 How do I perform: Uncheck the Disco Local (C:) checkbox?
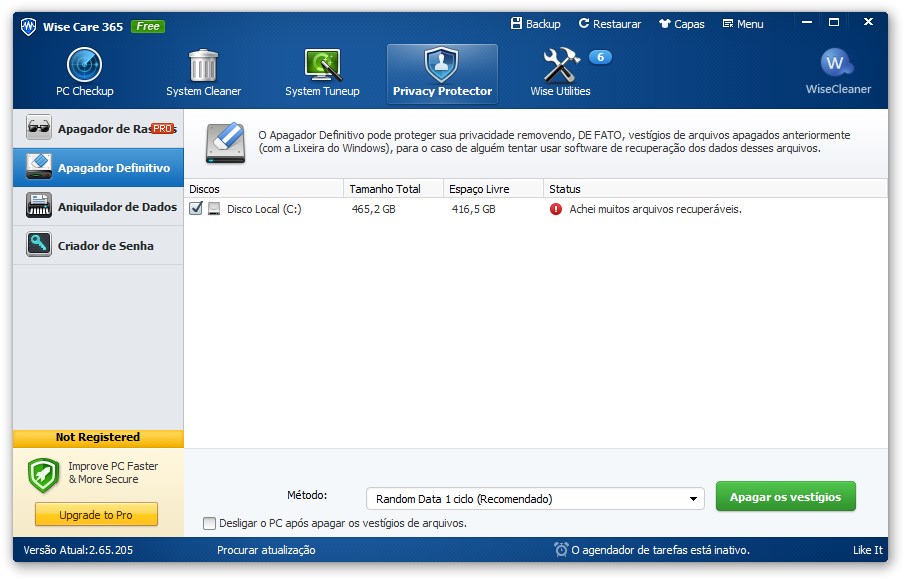196,209
